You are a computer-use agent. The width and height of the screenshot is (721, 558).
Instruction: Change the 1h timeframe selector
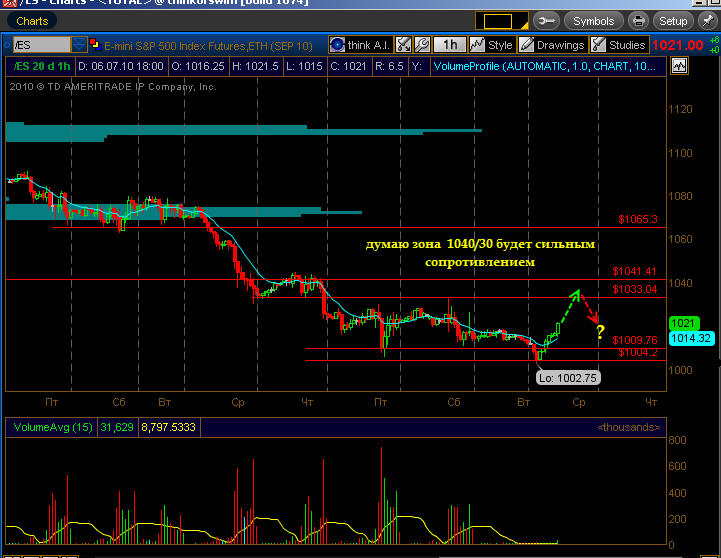pyautogui.click(x=450, y=44)
